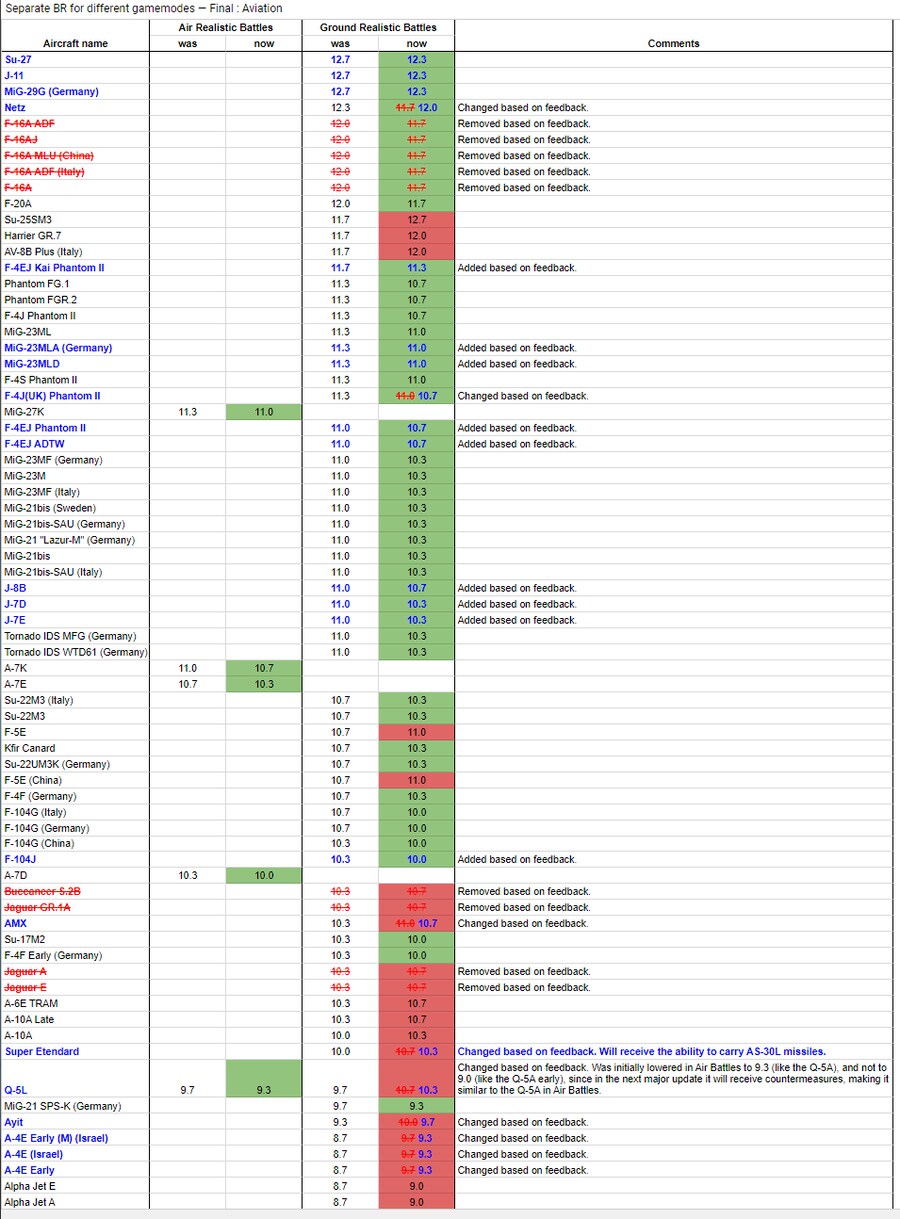
Task: Click the MiG-23MLD aircraft name cell
Action: (75, 364)
